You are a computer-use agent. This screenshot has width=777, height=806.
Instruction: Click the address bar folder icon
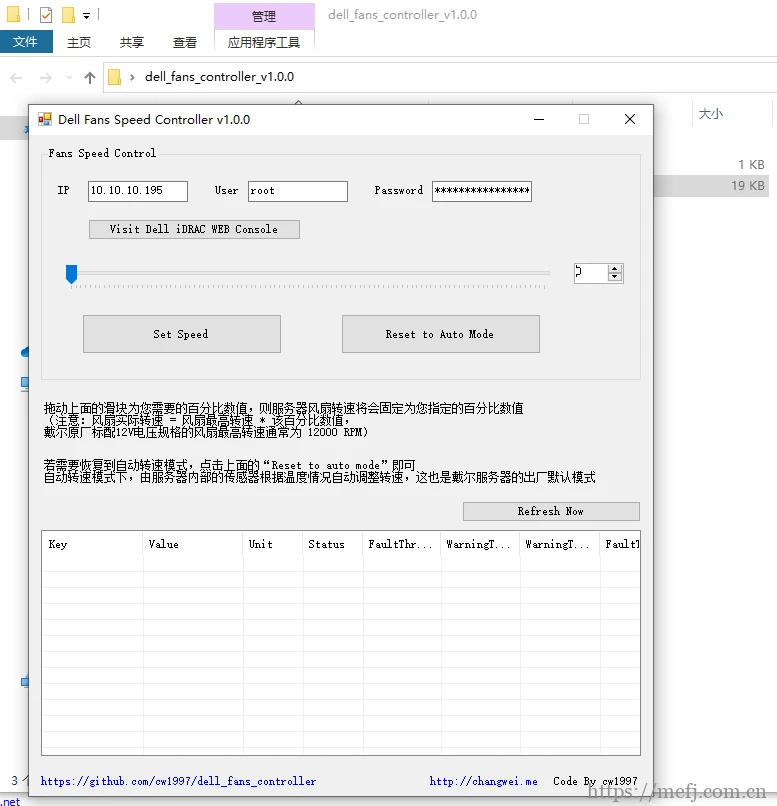tap(115, 78)
